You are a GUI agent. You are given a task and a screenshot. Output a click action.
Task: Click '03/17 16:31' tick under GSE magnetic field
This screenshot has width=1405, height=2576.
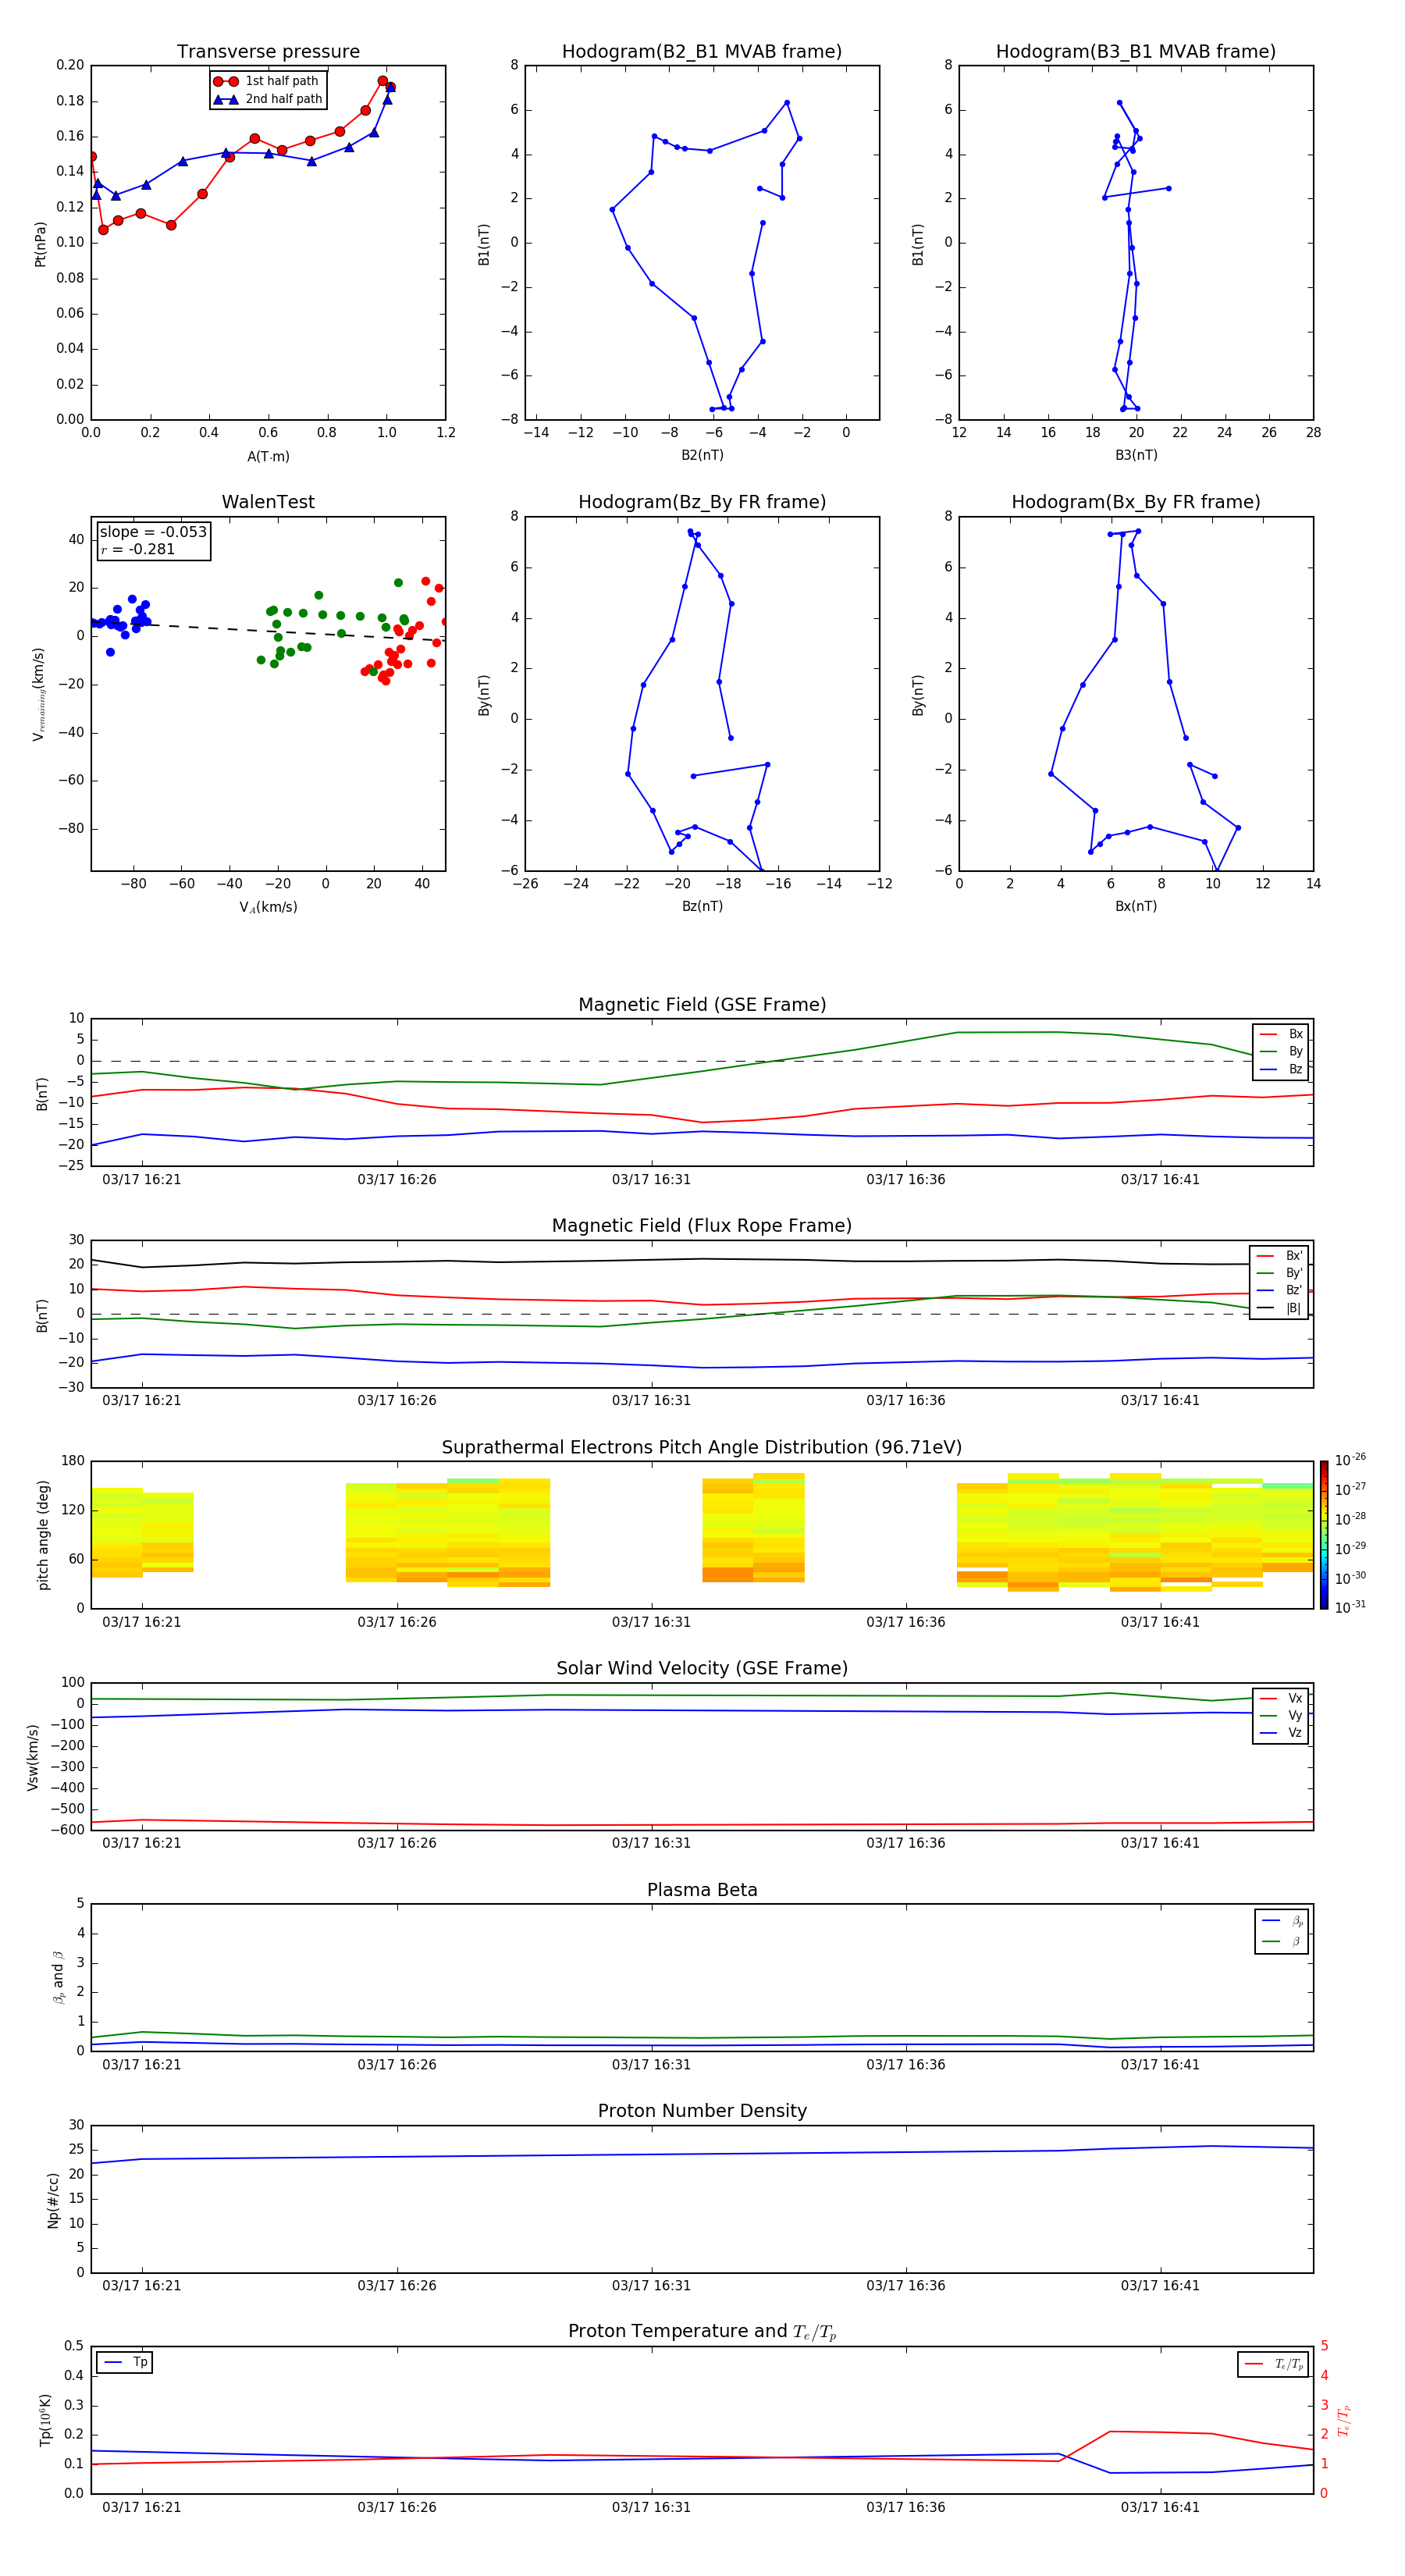(651, 1180)
